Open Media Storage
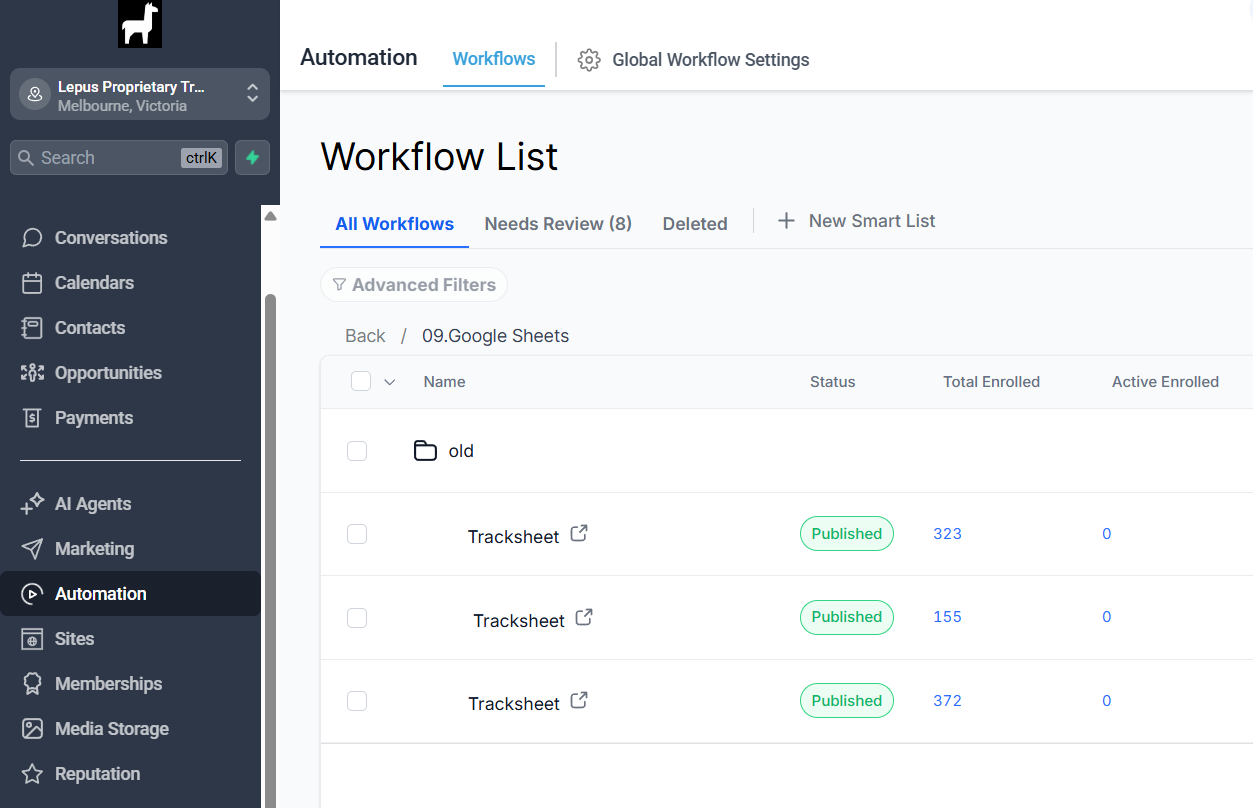This screenshot has width=1253, height=808. pos(109,728)
